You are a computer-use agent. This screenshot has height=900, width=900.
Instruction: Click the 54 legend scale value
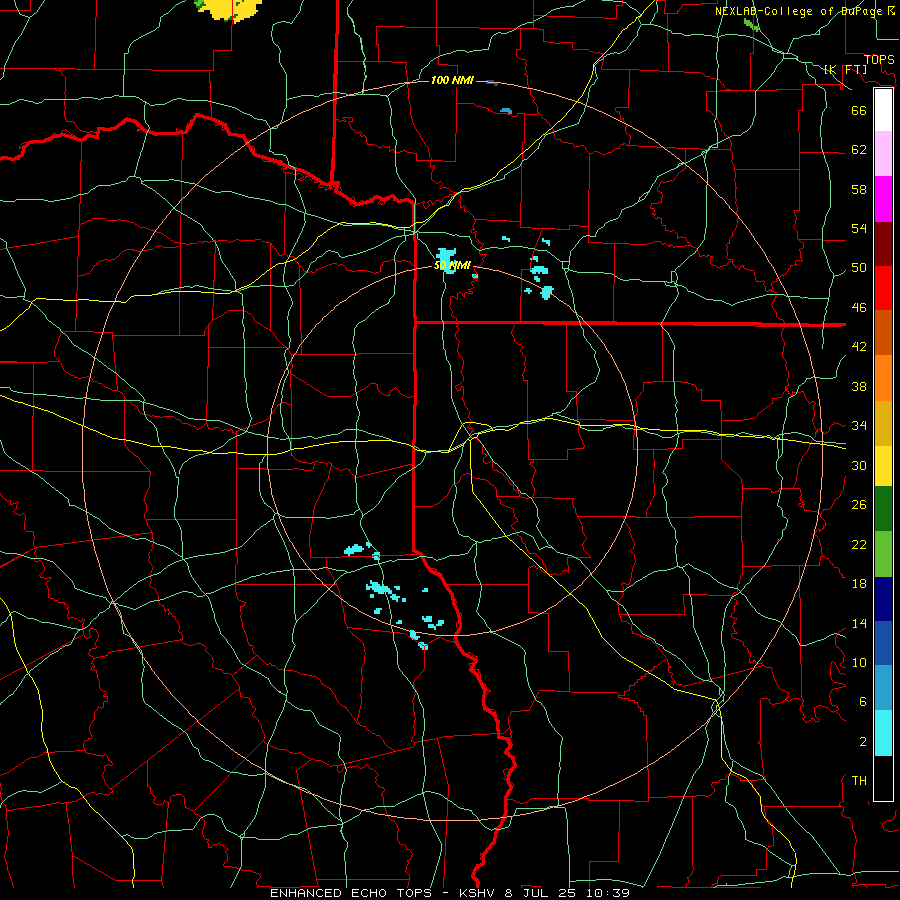click(859, 228)
